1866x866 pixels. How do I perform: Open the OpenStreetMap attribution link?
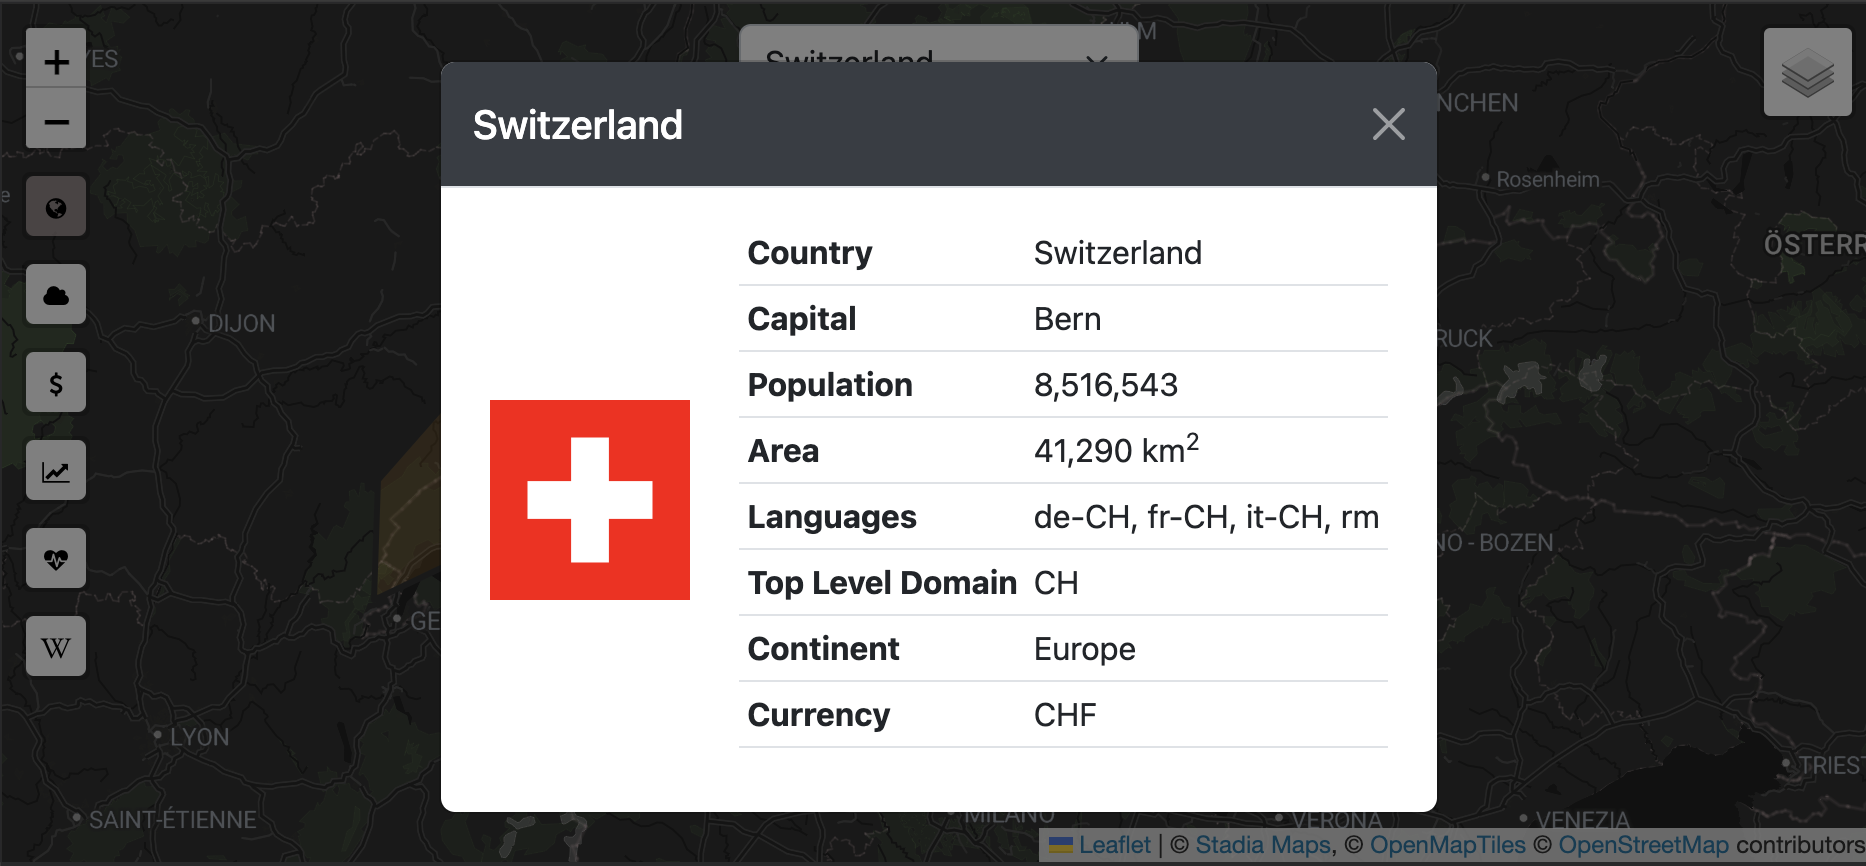pyautogui.click(x=1643, y=845)
